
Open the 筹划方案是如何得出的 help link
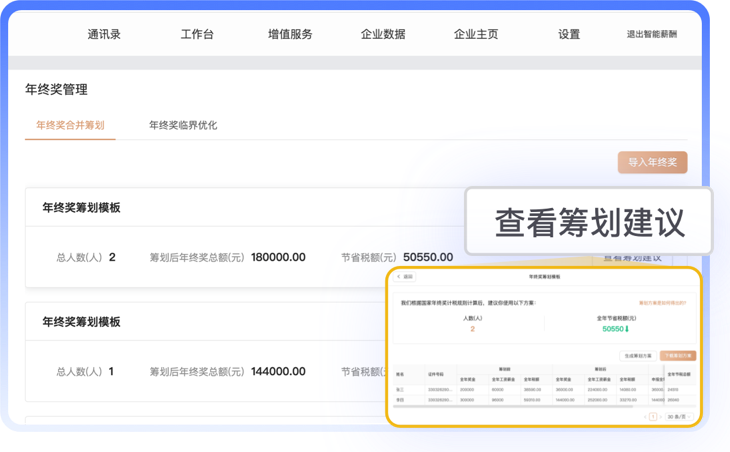[662, 301]
